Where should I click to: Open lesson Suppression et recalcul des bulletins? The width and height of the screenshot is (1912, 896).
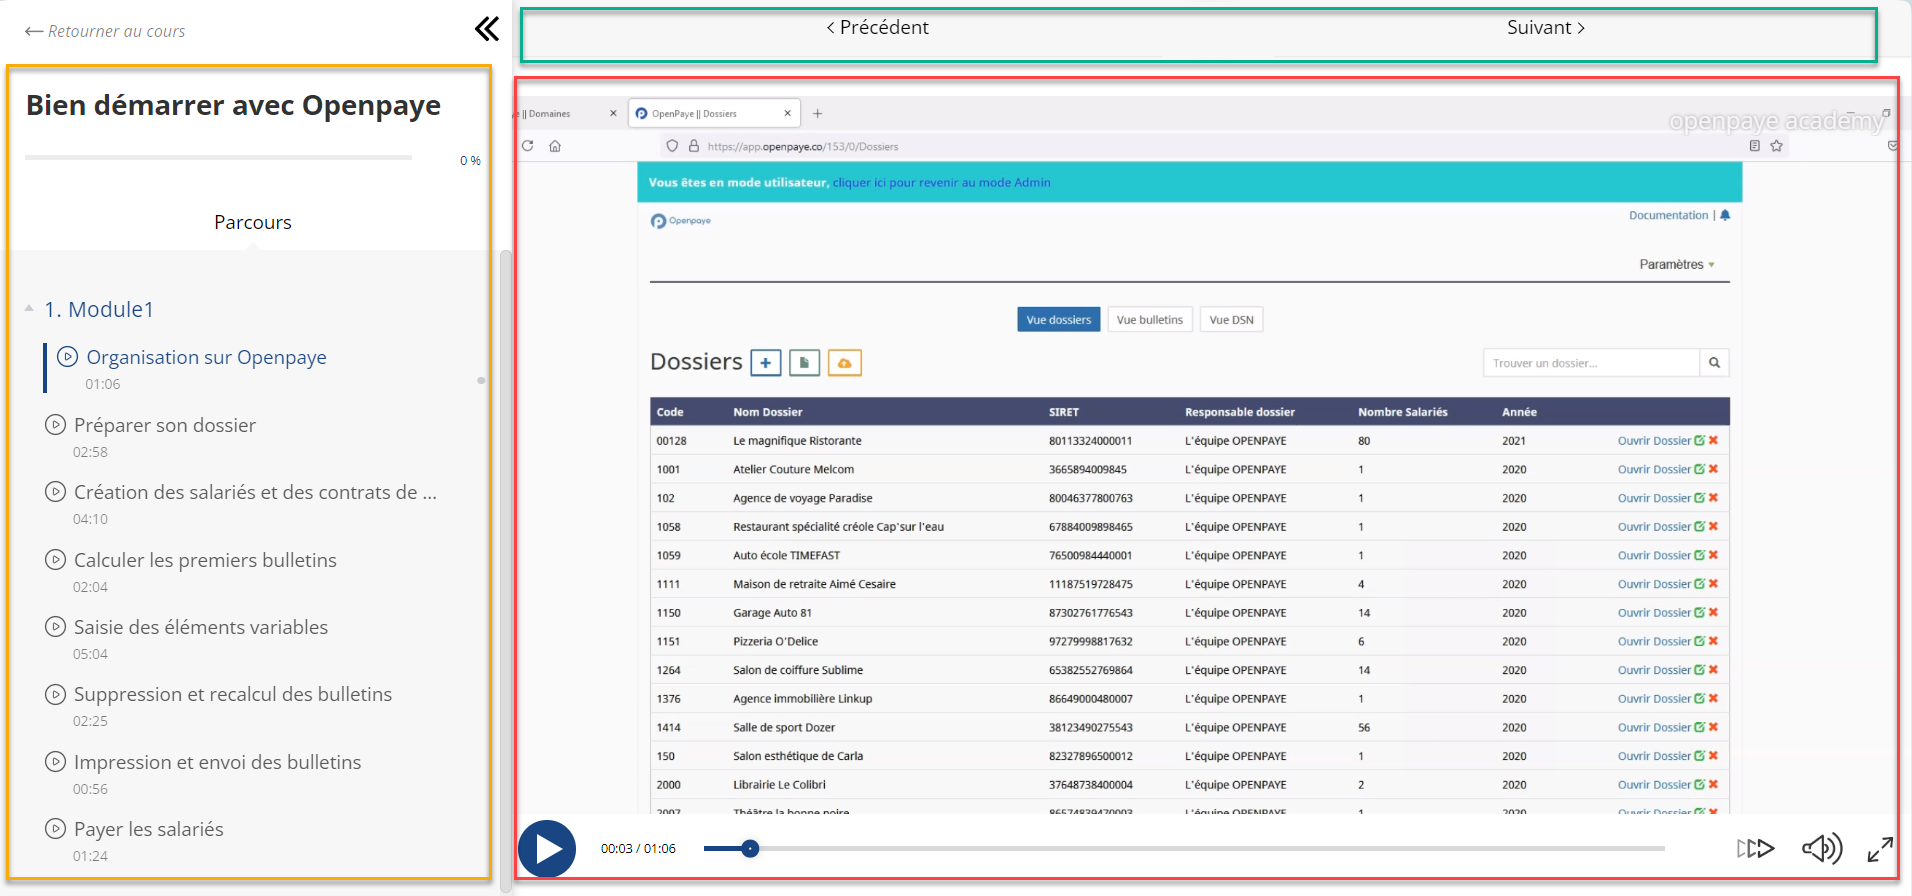click(x=233, y=694)
